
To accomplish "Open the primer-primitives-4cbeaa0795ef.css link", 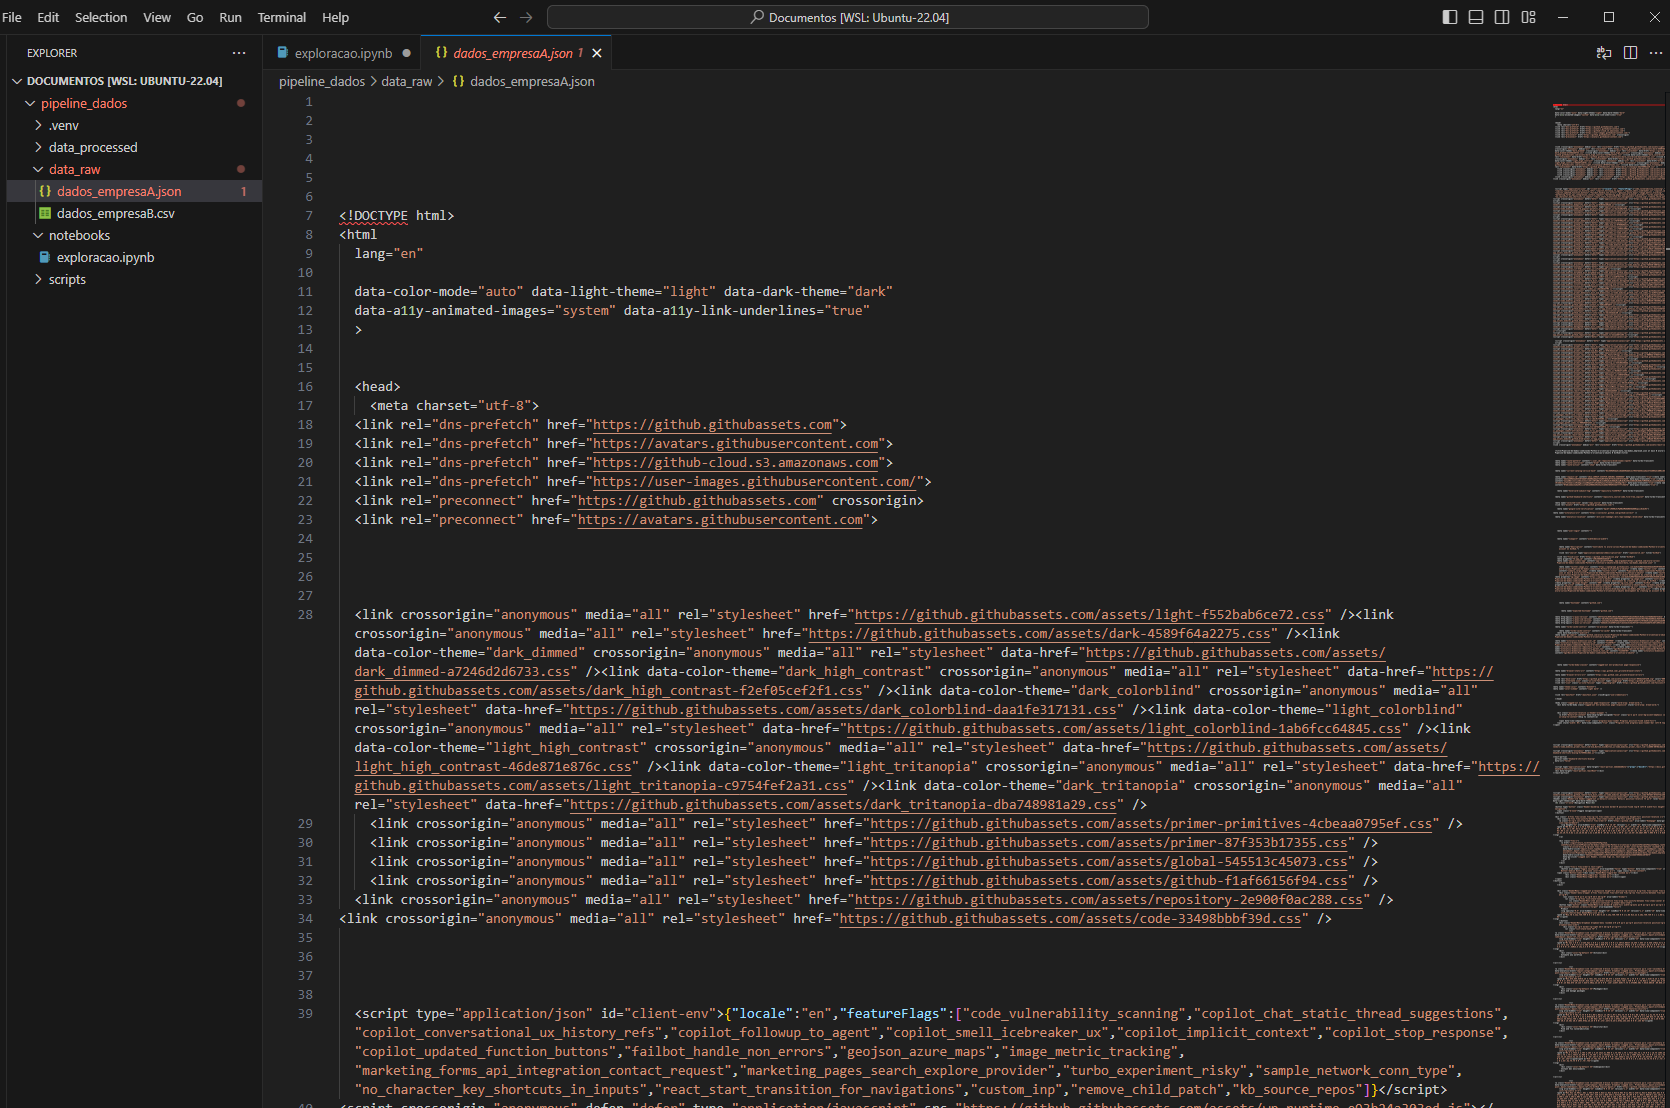I will (x=1151, y=824).
